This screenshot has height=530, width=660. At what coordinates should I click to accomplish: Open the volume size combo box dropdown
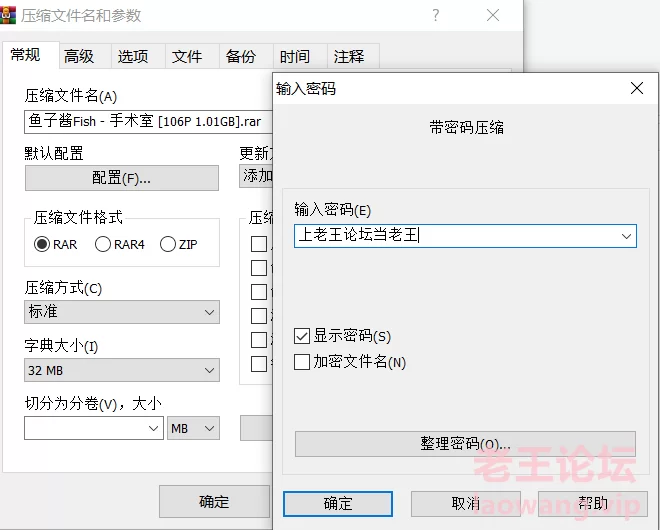(x=153, y=428)
